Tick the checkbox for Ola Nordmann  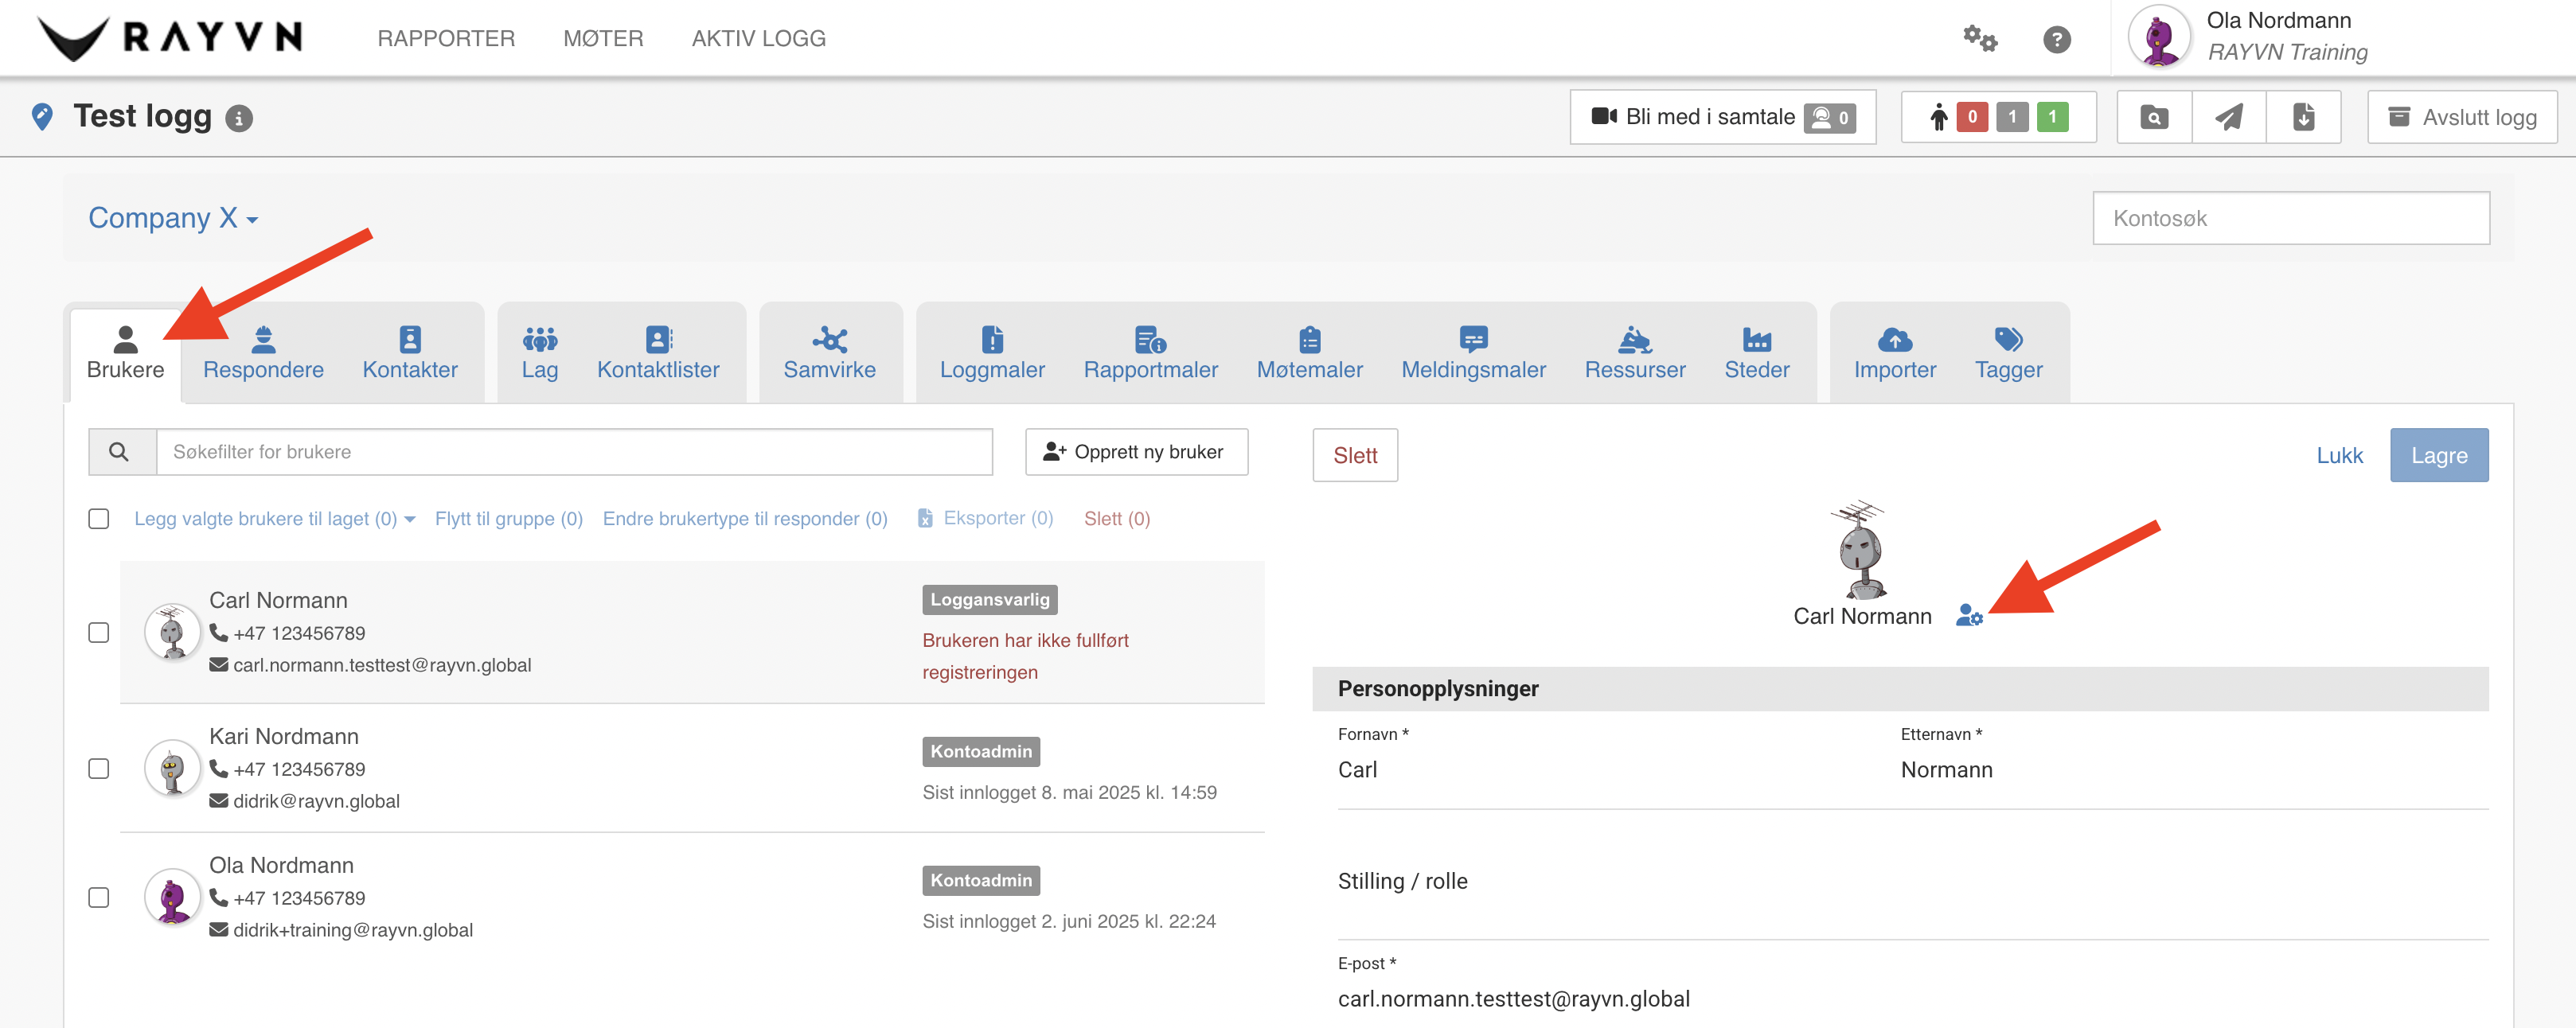tap(99, 897)
